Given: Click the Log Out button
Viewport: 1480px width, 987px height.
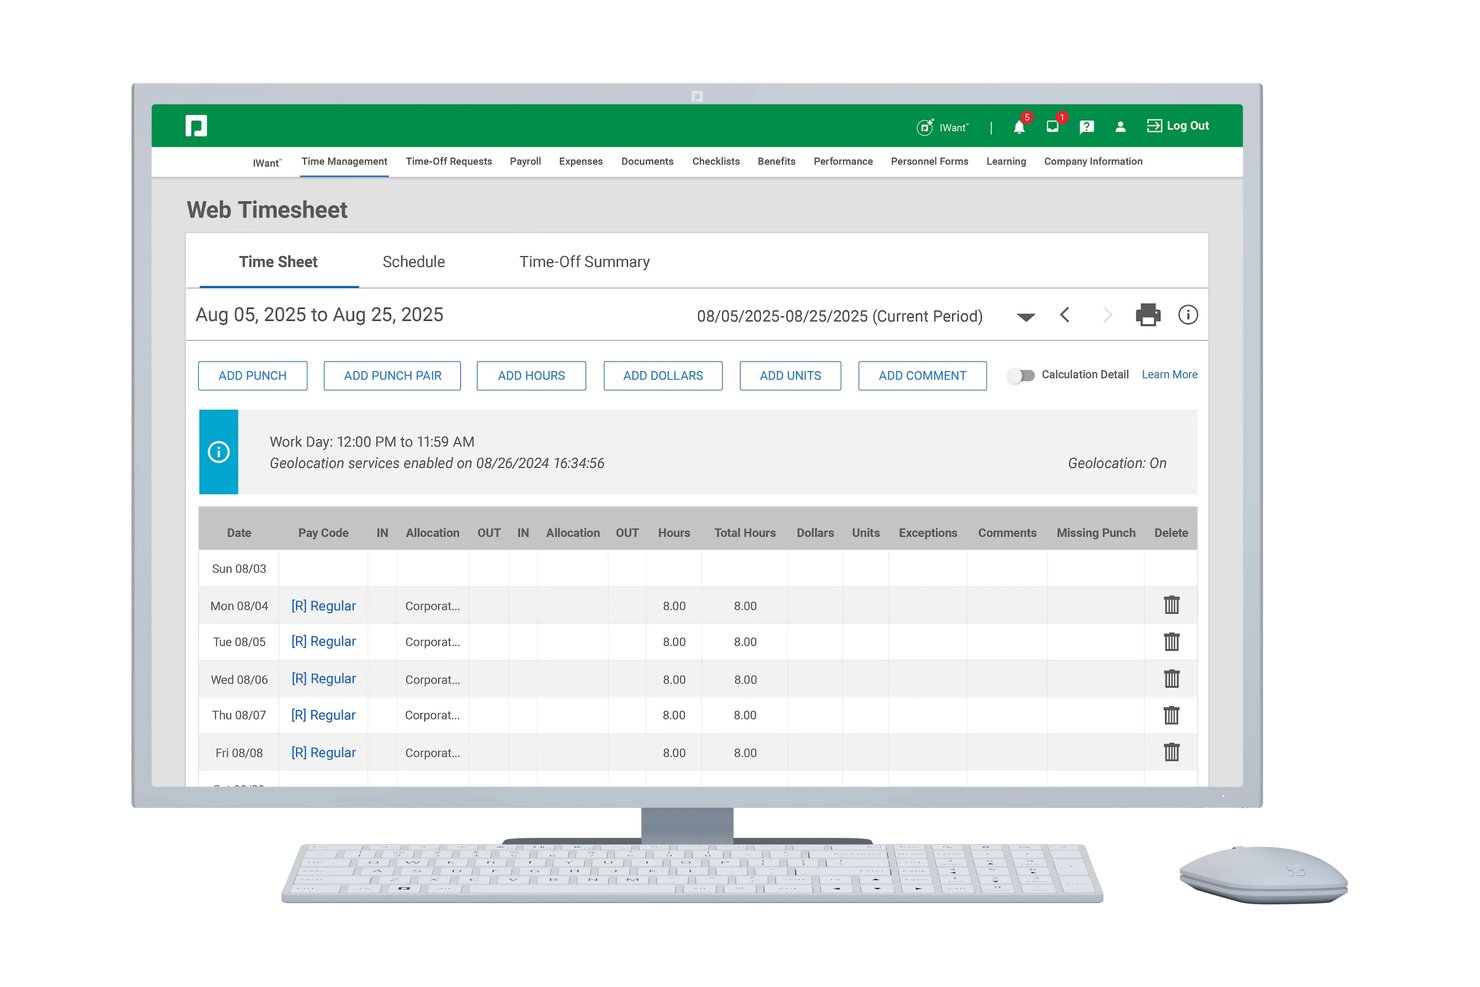Looking at the screenshot, I should 1178,126.
